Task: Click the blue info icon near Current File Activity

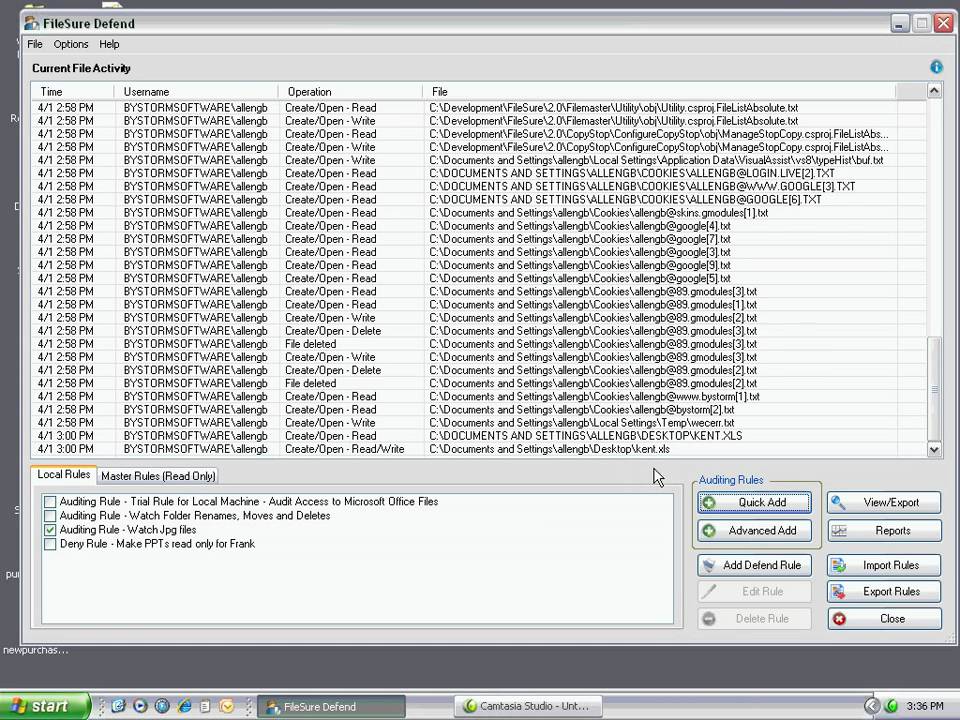Action: click(x=936, y=67)
